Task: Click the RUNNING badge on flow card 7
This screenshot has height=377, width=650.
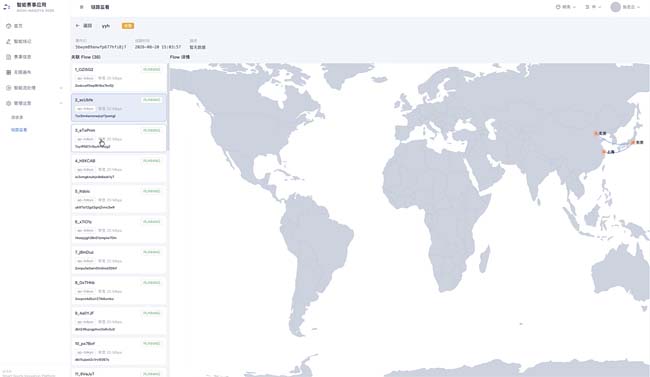Action: coord(151,252)
